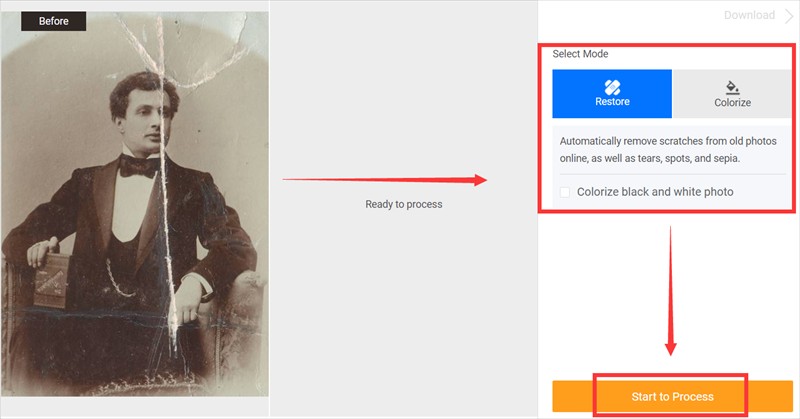The image size is (800, 419).
Task: Click the Before label on photo
Action: (54, 21)
